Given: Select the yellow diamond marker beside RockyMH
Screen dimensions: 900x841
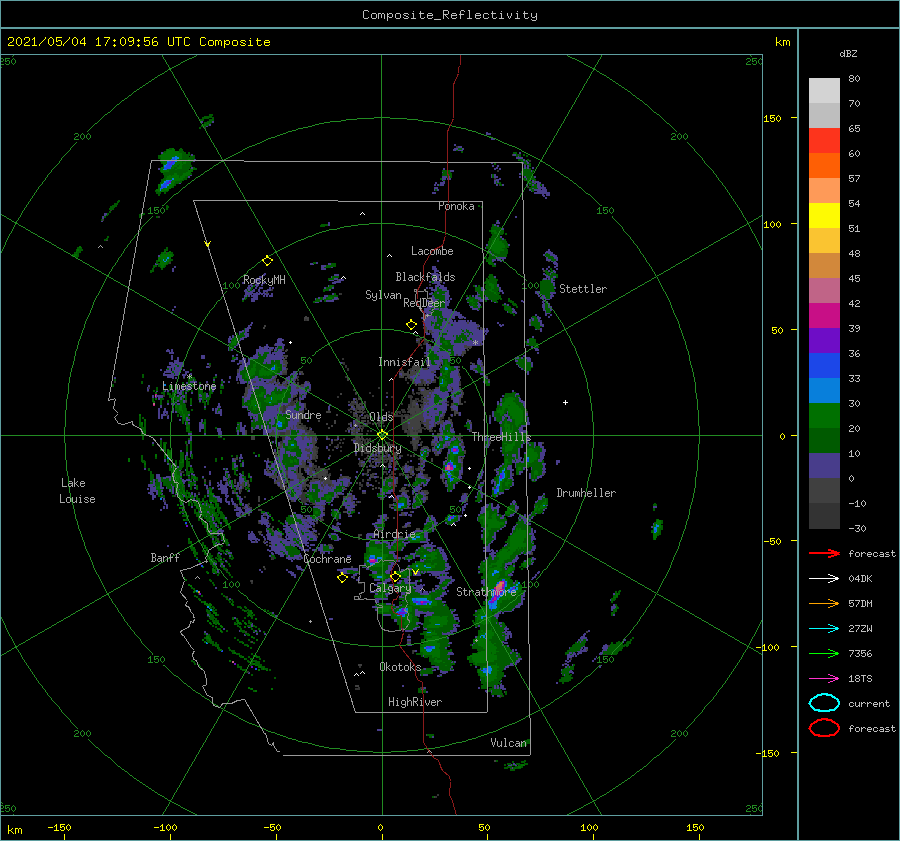Looking at the screenshot, I should (267, 261).
